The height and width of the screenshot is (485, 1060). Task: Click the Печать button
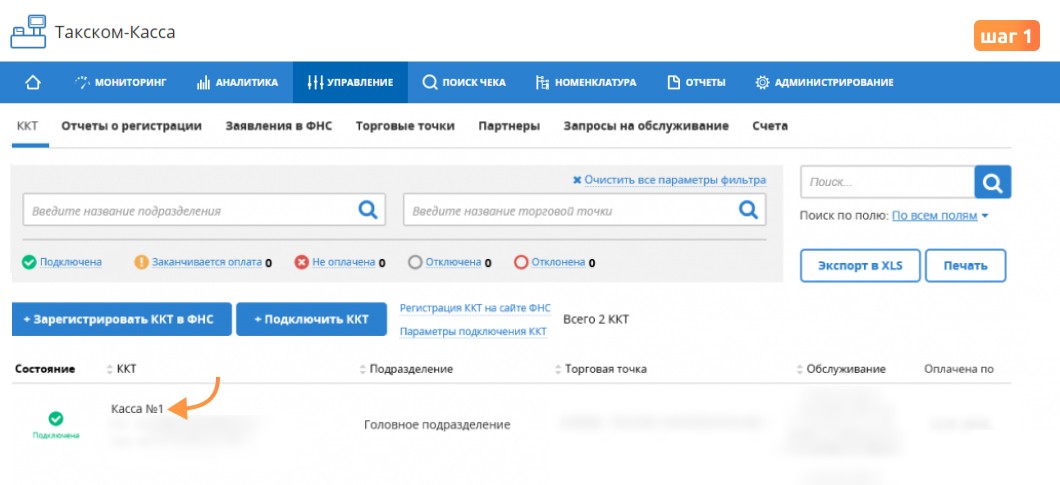[965, 265]
